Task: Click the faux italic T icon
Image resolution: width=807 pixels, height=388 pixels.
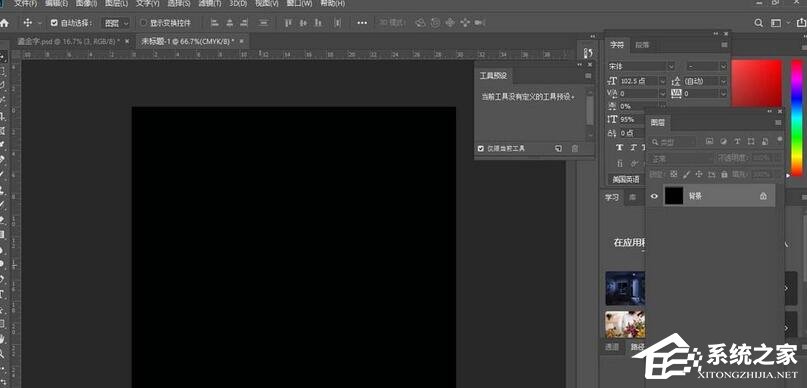Action: point(633,148)
